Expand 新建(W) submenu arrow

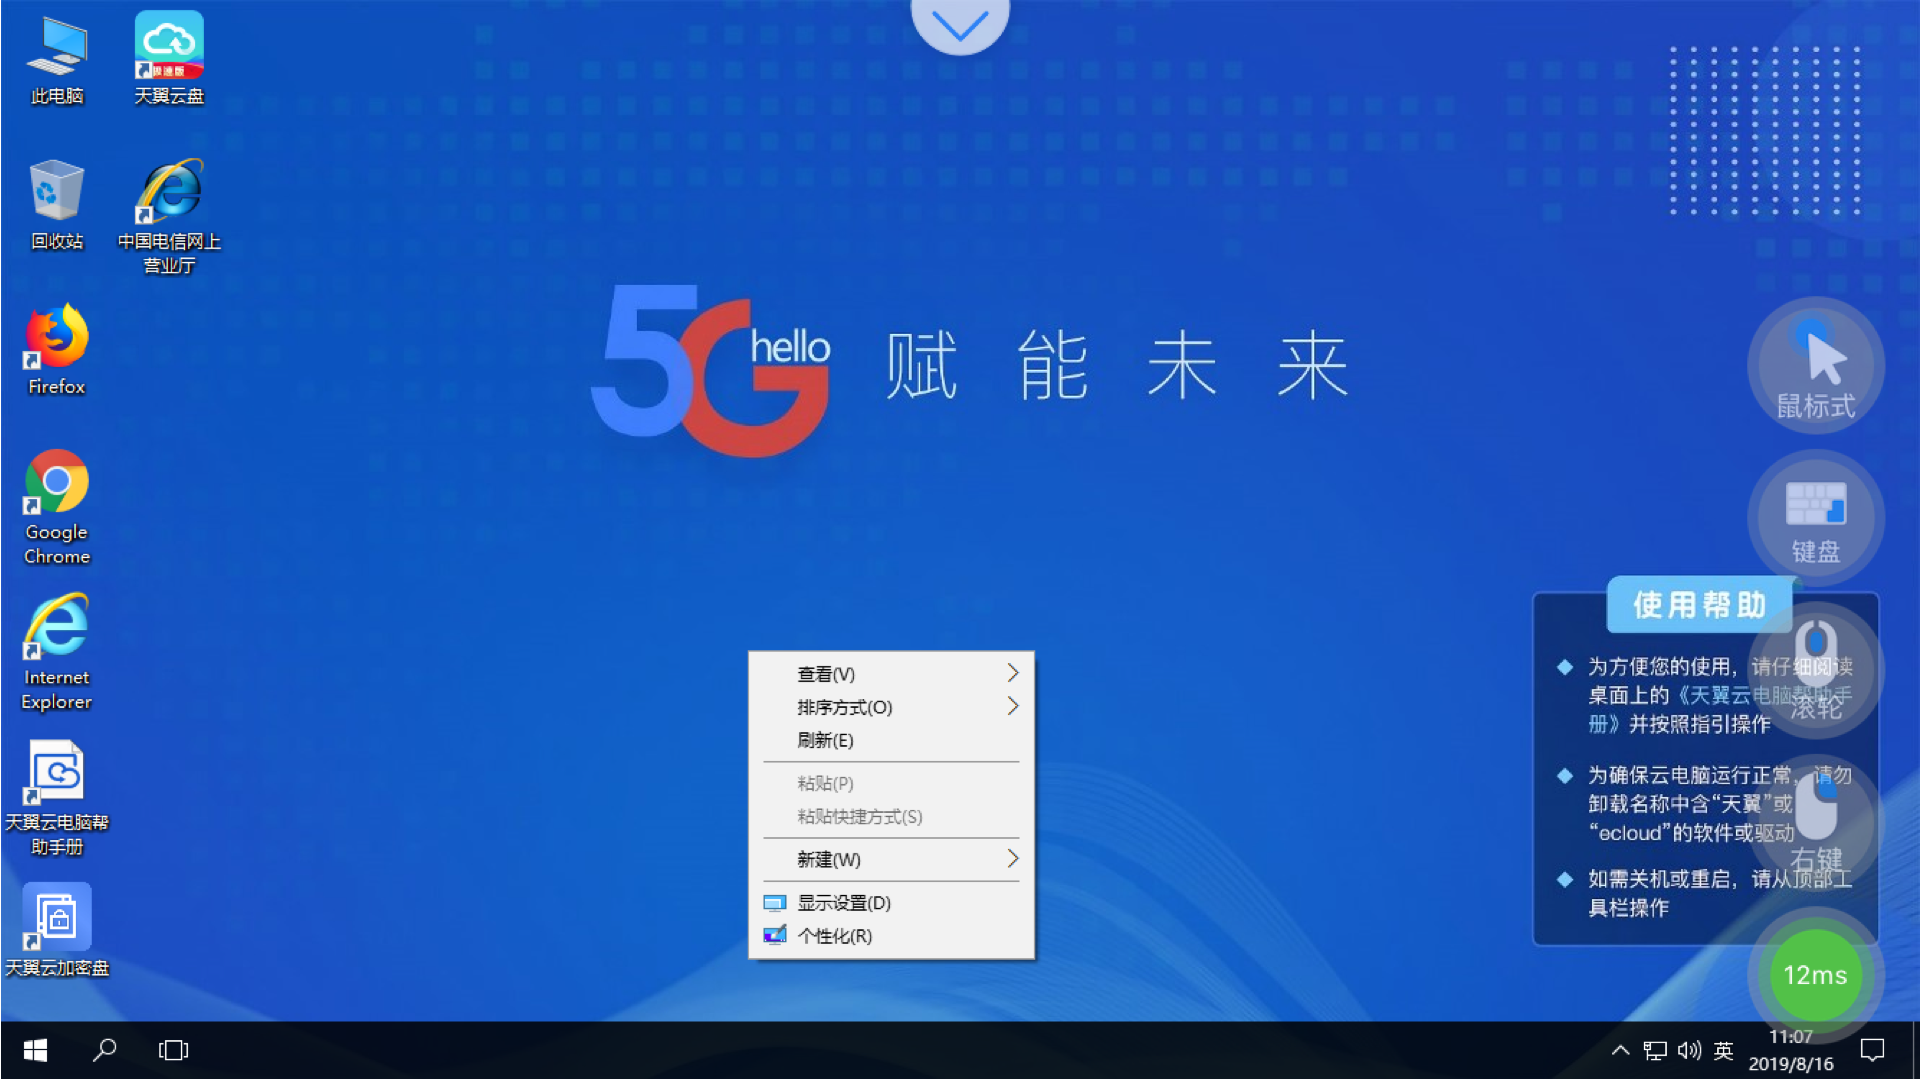1013,858
